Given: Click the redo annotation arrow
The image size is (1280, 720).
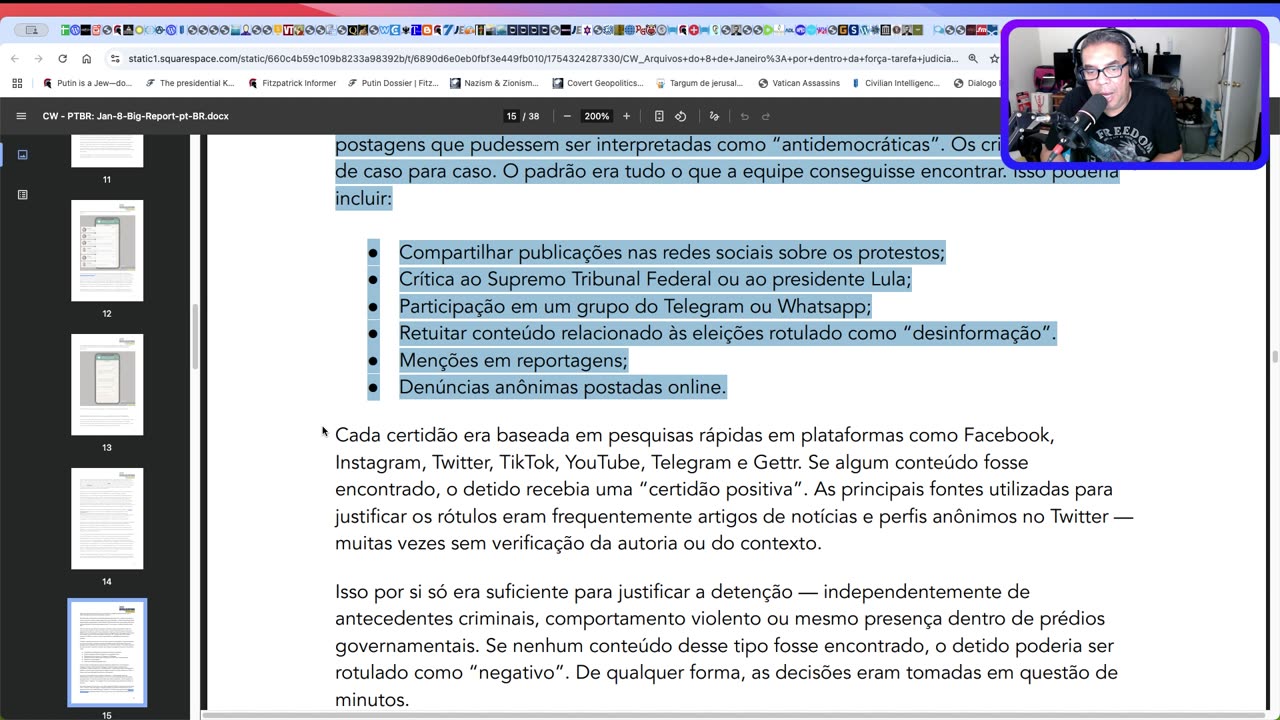Looking at the screenshot, I should point(766,116).
